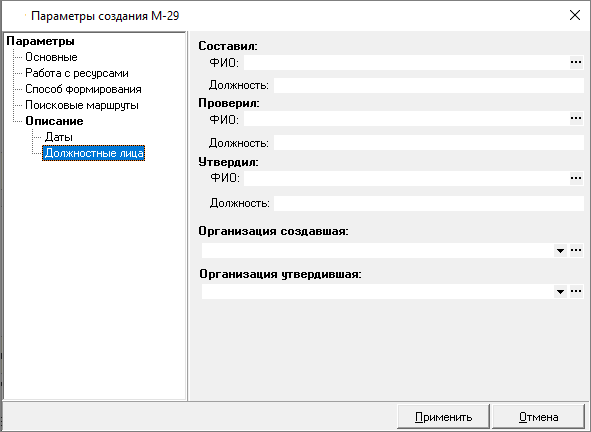This screenshot has width=591, height=432.
Task: Browse for Организация утвердившая via ellipsis button
Action: (576, 291)
